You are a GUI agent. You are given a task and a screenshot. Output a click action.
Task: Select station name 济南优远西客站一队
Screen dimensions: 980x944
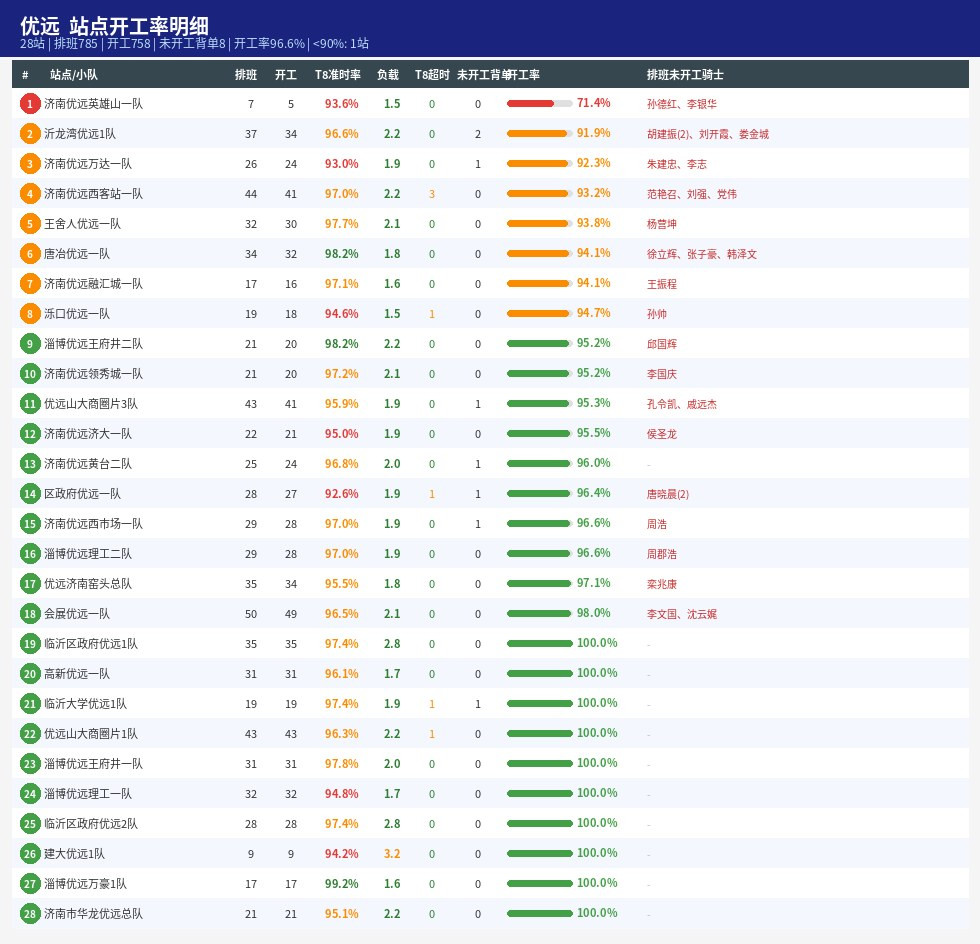pos(93,194)
